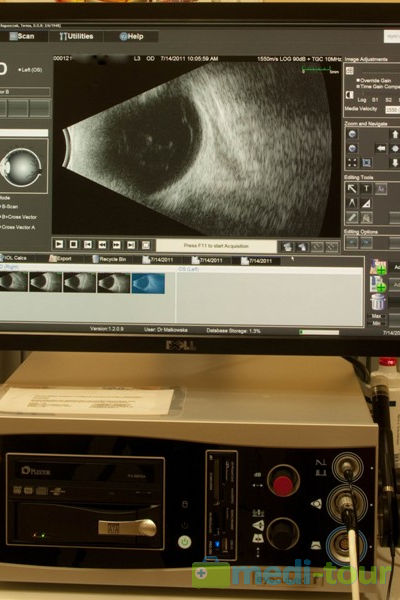Click the Export button
This screenshot has height=600, width=400.
click(x=60, y=259)
